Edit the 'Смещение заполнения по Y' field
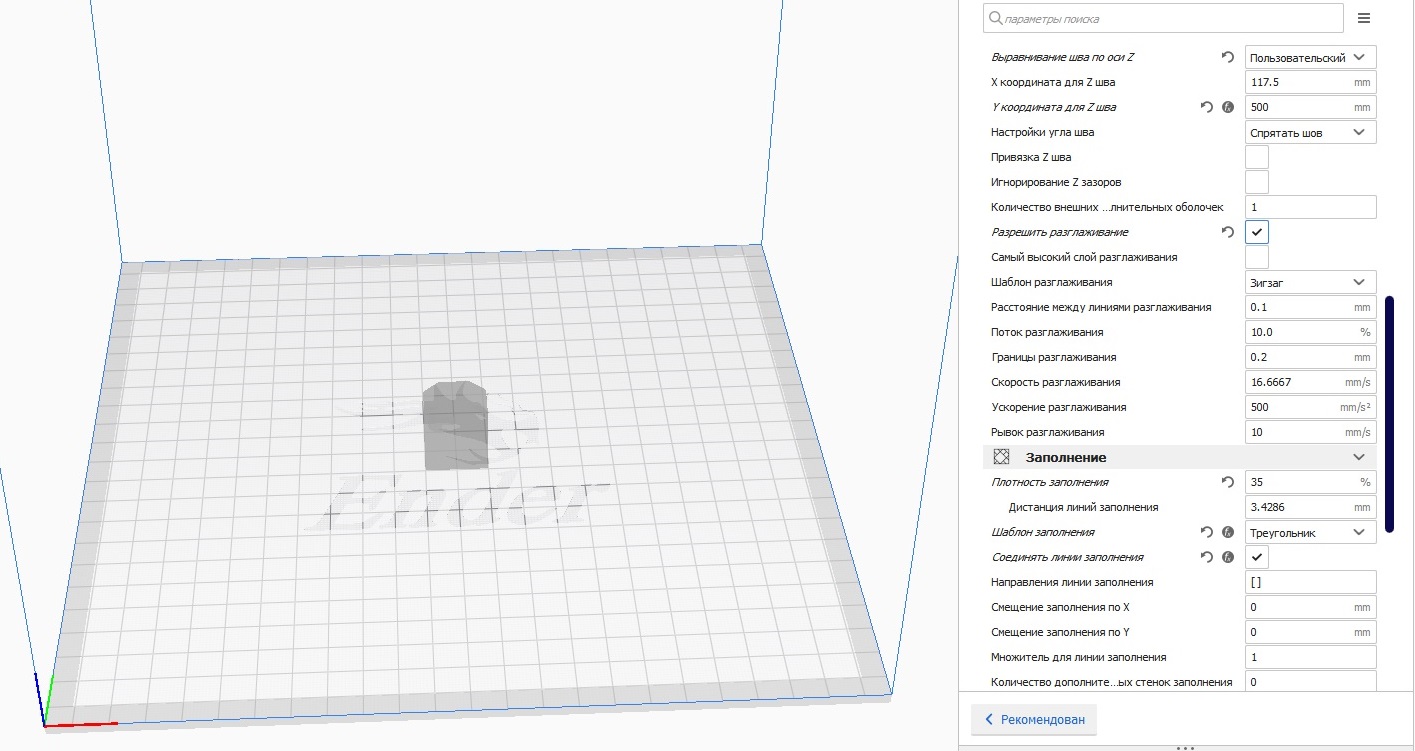The width and height of the screenshot is (1415, 751). click(x=1311, y=632)
